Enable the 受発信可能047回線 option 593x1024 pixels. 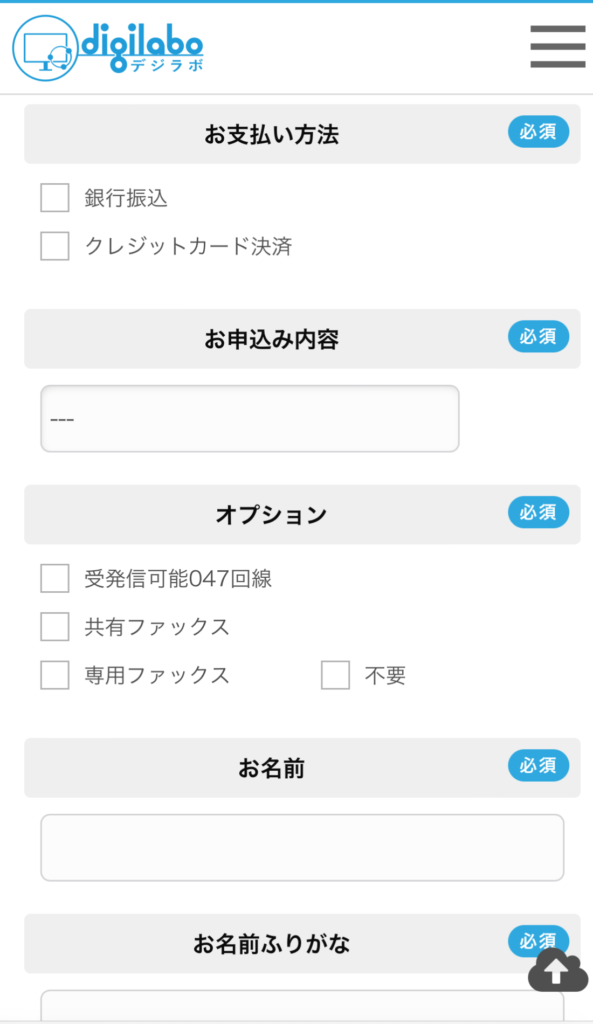point(55,579)
